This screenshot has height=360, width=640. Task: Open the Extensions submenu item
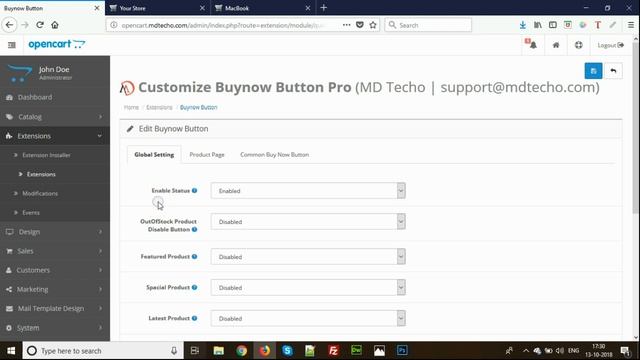pos(55,174)
